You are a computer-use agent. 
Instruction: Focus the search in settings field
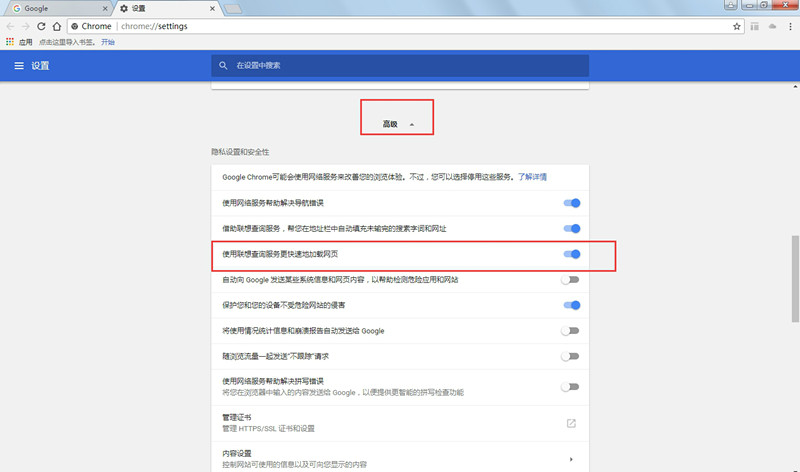pos(400,65)
